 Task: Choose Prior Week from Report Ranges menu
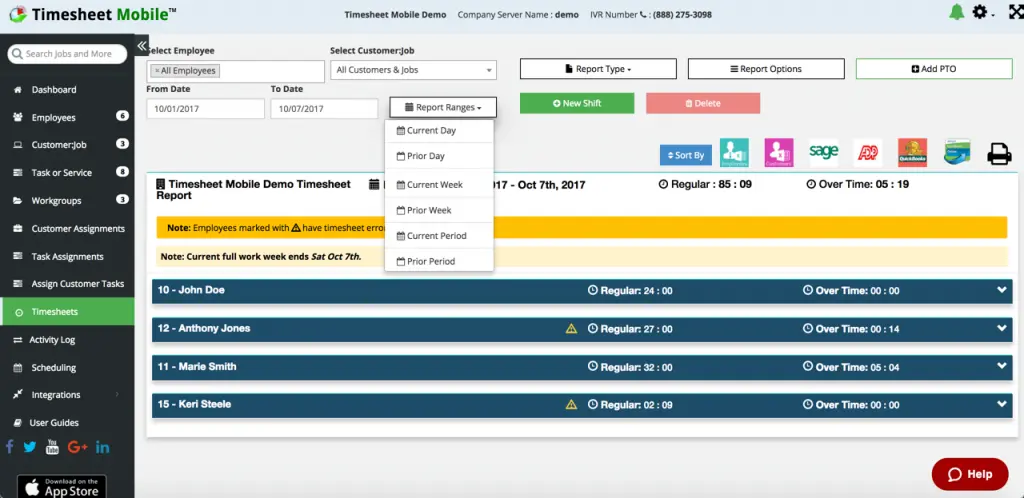[430, 210]
